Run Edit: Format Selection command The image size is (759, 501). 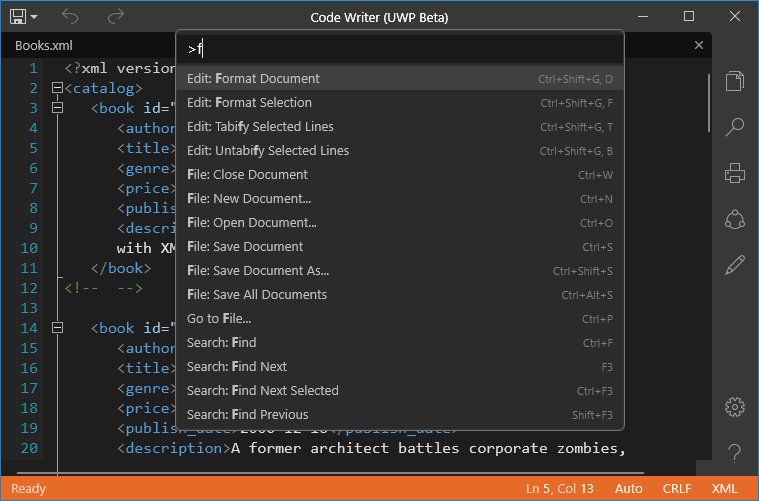400,103
